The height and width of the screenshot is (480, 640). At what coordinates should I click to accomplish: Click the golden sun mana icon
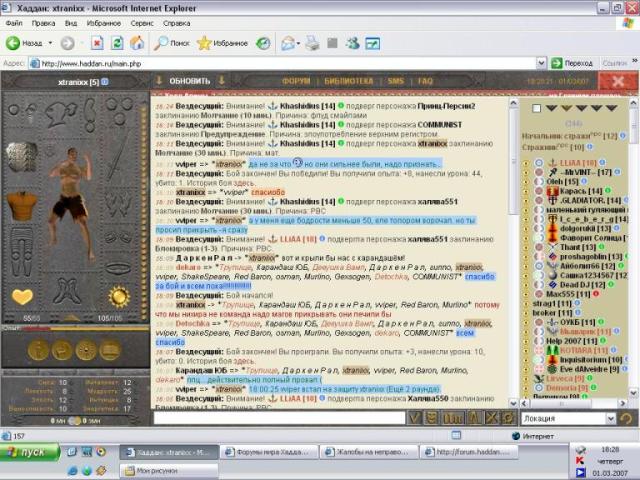coord(119,296)
